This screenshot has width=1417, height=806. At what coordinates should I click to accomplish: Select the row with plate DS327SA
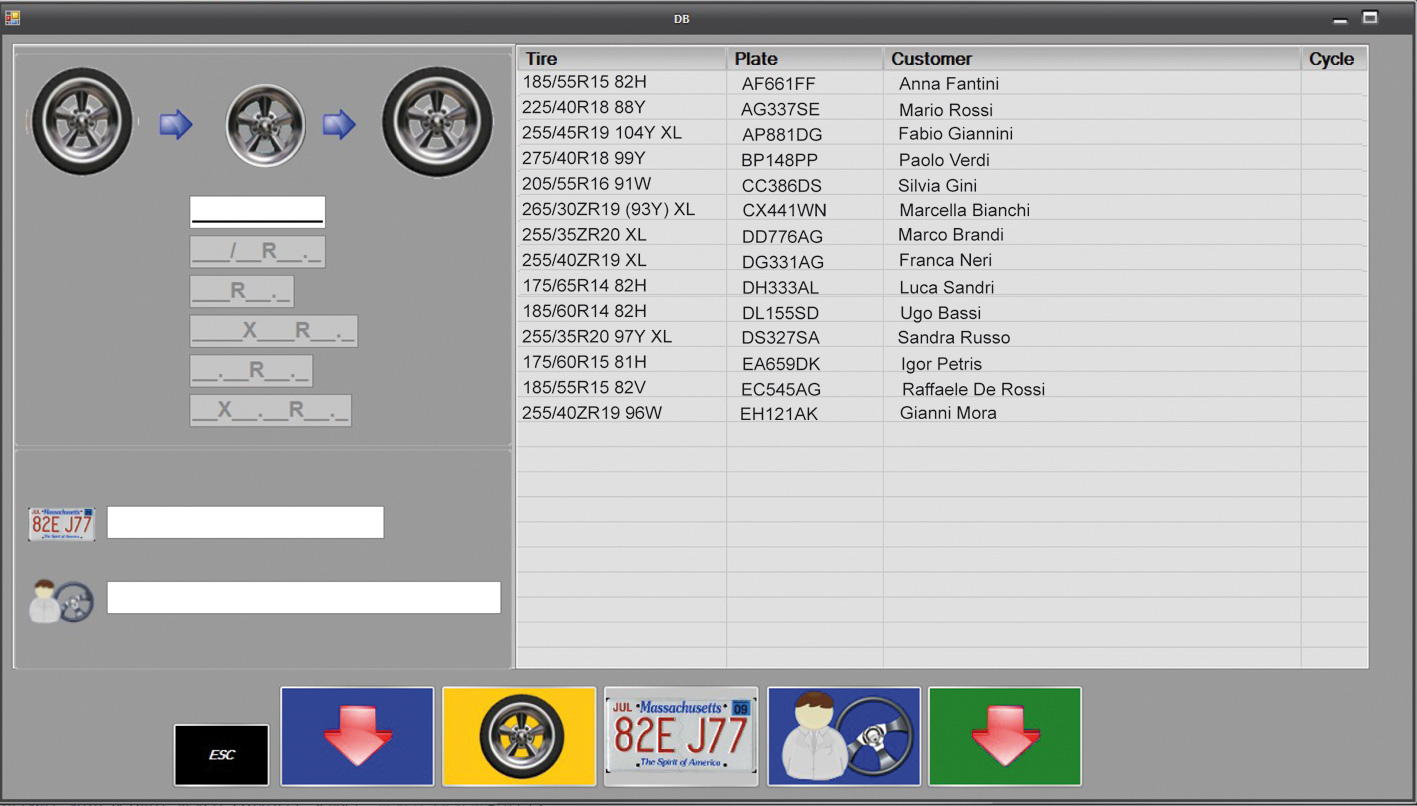point(780,338)
